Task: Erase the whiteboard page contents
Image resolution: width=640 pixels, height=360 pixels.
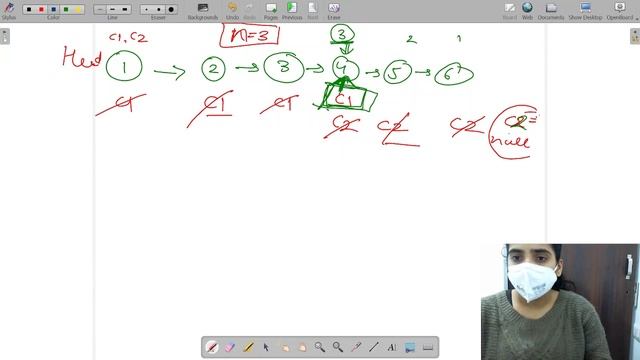Action: tap(334, 11)
